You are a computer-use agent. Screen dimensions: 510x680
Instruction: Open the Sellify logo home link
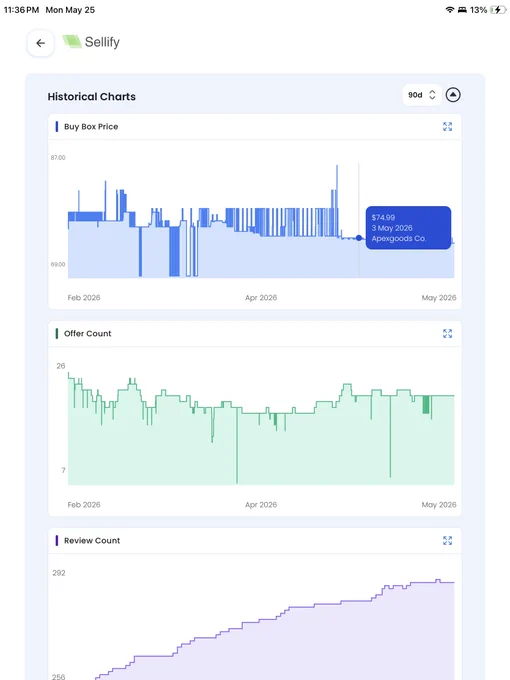pos(92,42)
